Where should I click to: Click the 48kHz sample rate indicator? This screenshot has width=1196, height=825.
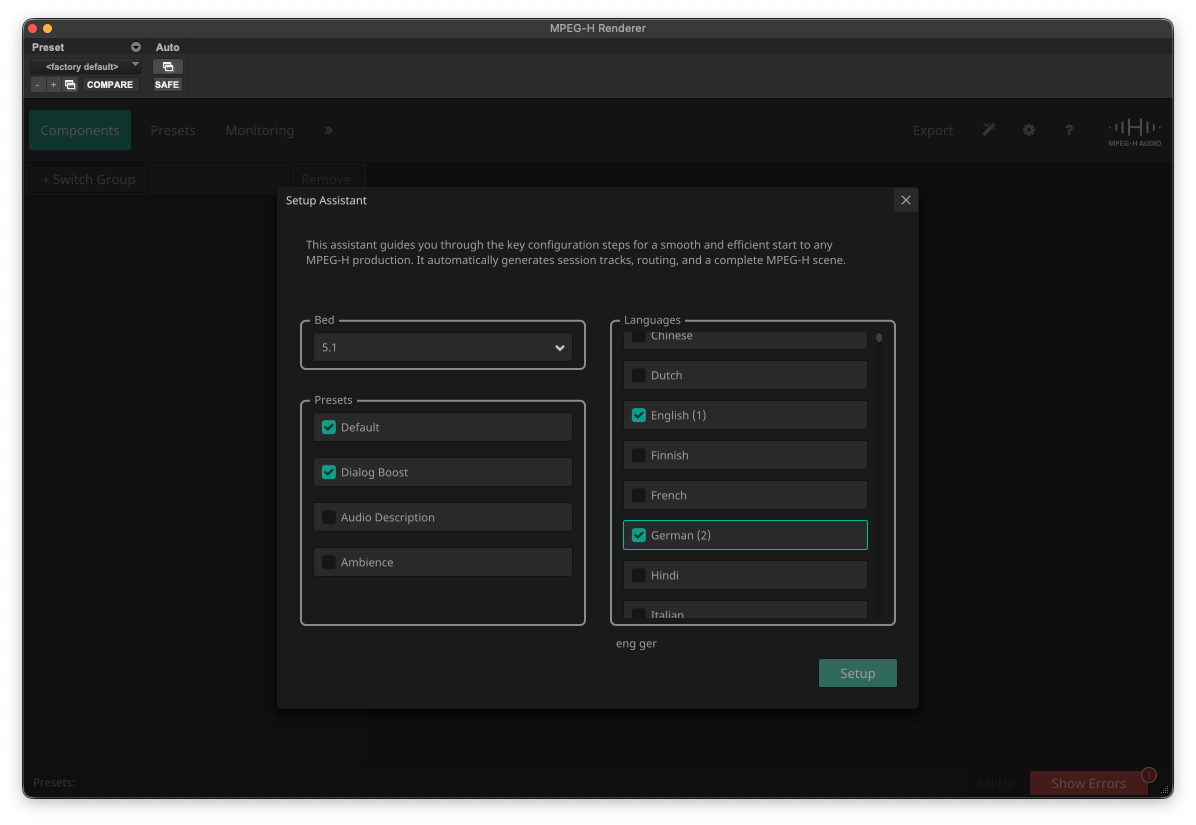(995, 784)
